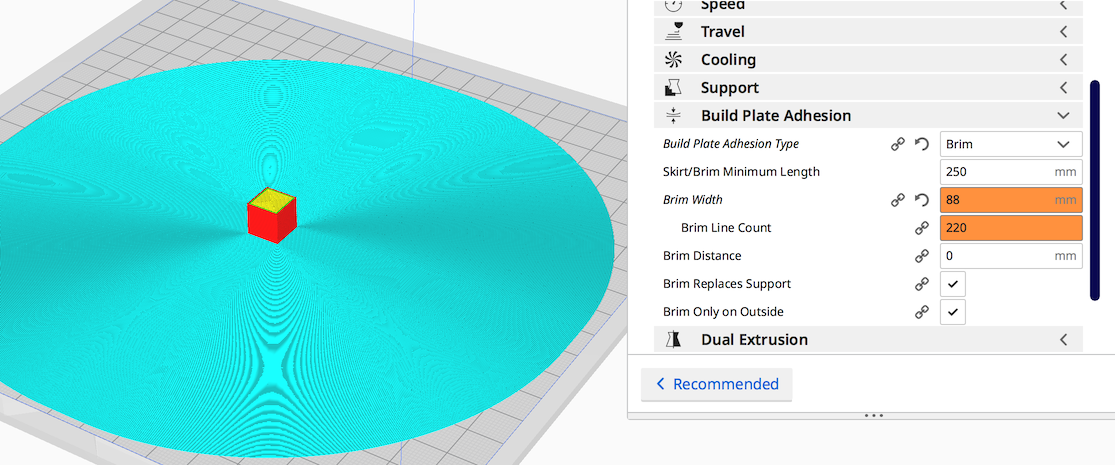Image resolution: width=1115 pixels, height=465 pixels.
Task: Click the Dual Extrusion icon
Action: pyautogui.click(x=673, y=339)
